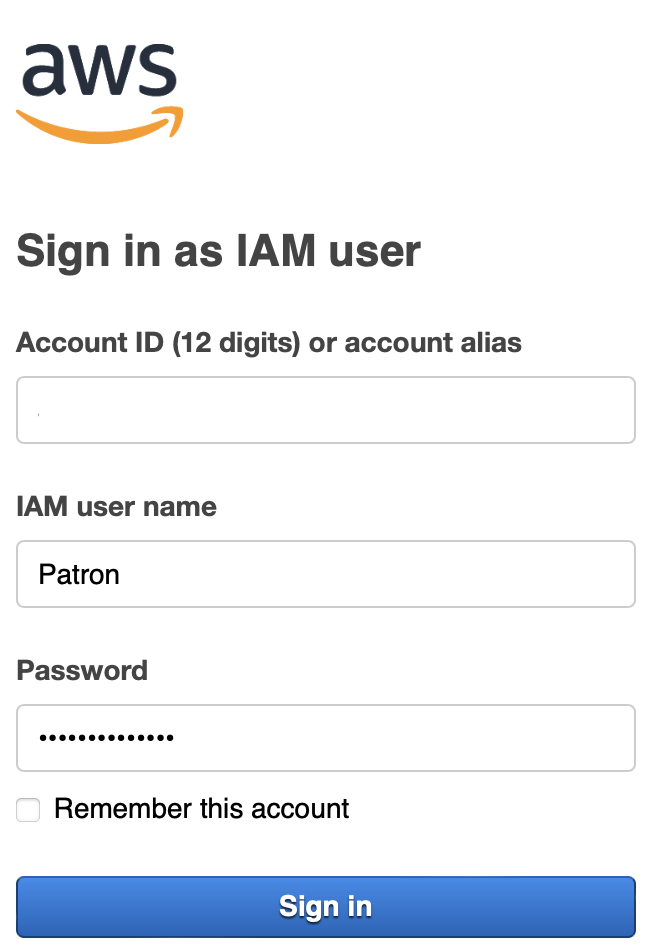This screenshot has height=948, width=652.
Task: Click the orange smile arrow under aws
Action: point(100,127)
